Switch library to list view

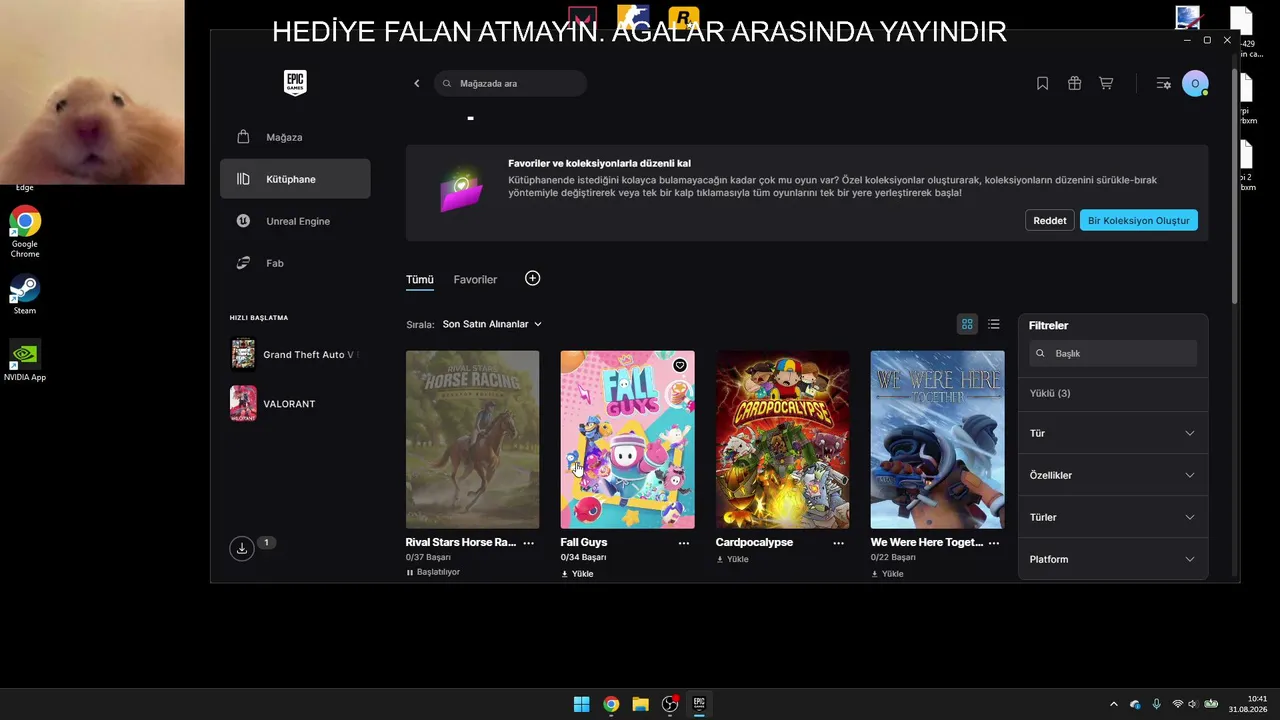pos(994,324)
